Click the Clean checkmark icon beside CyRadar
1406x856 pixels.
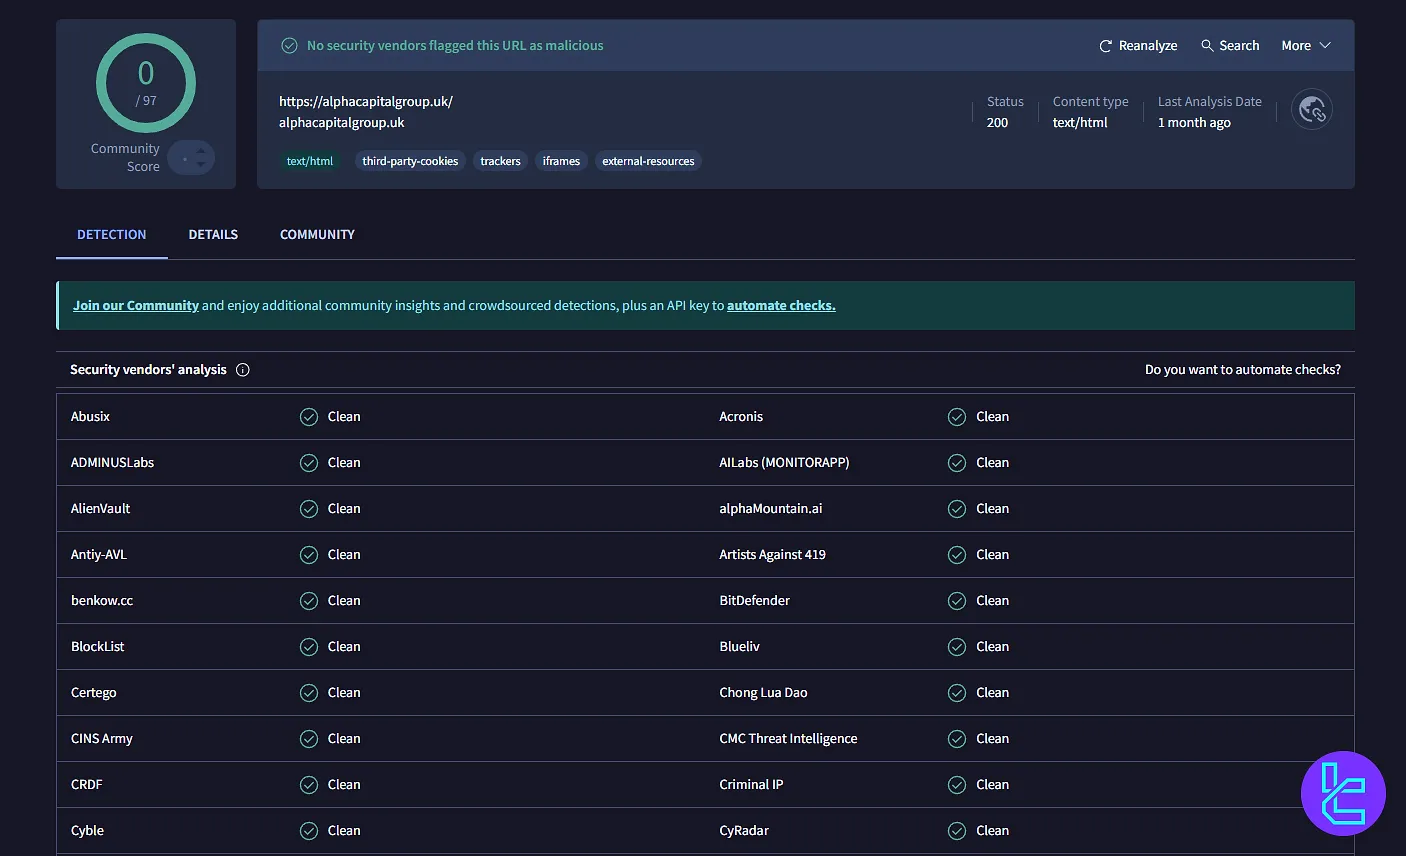click(957, 830)
